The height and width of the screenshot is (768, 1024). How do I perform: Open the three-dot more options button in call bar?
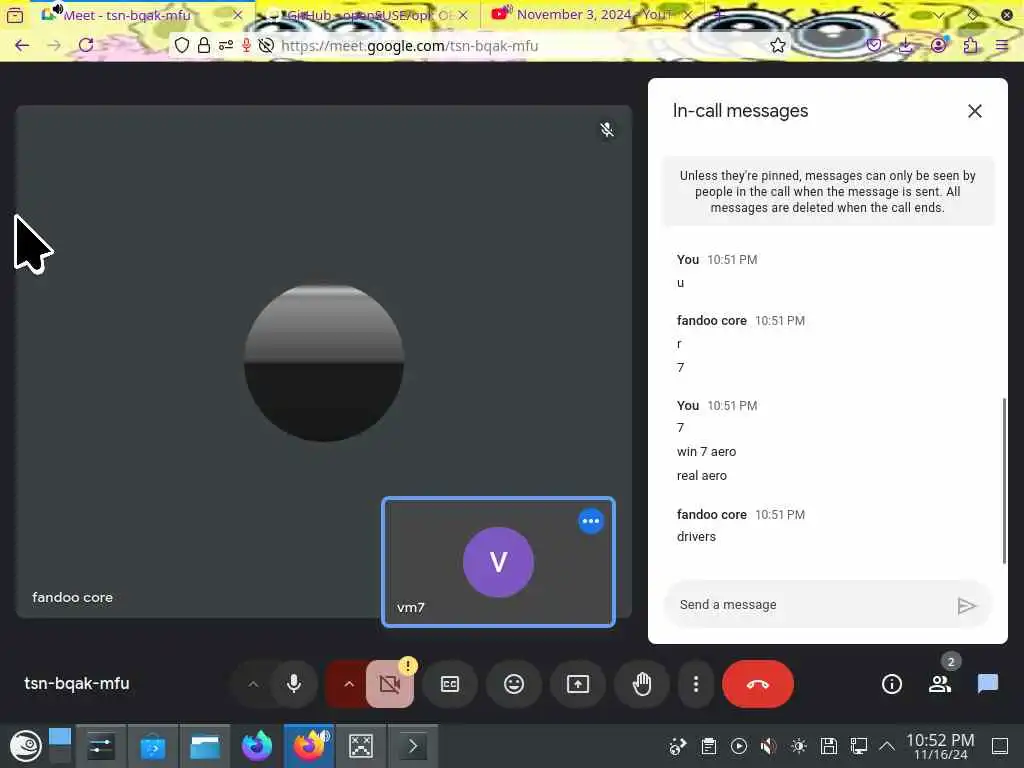pos(696,684)
